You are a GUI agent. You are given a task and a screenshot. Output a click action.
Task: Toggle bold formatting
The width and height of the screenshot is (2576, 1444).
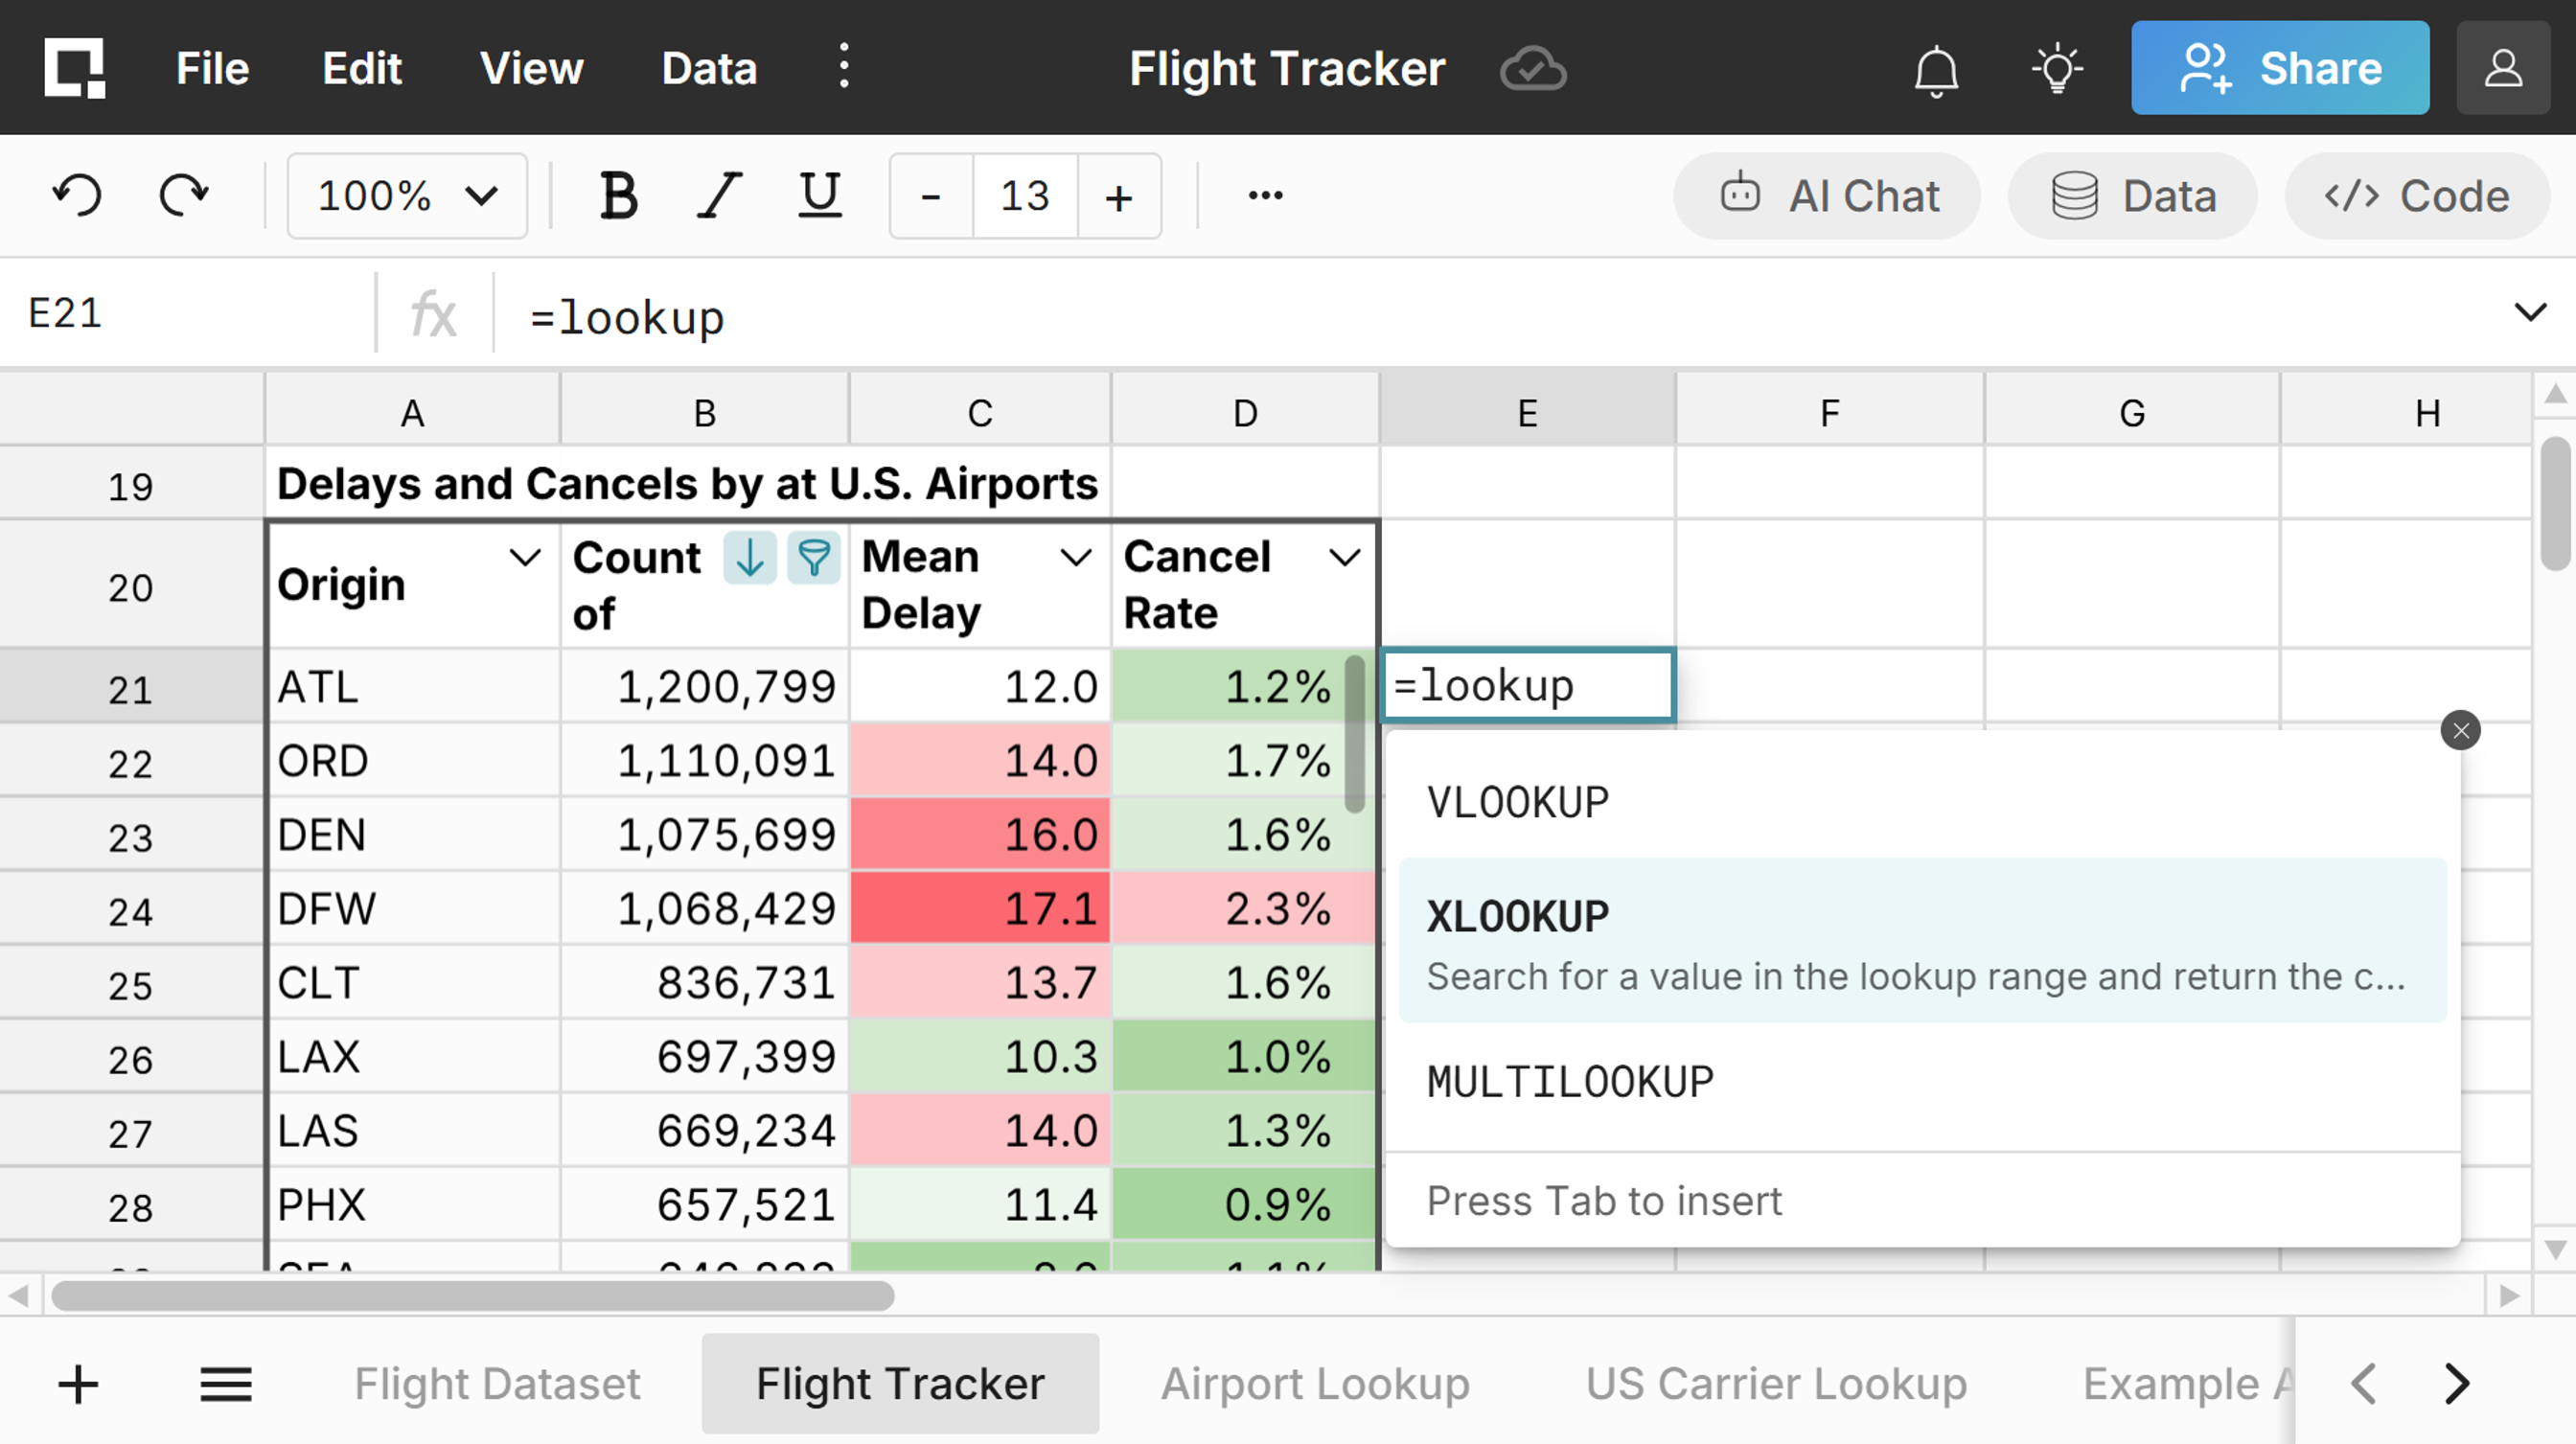click(618, 195)
